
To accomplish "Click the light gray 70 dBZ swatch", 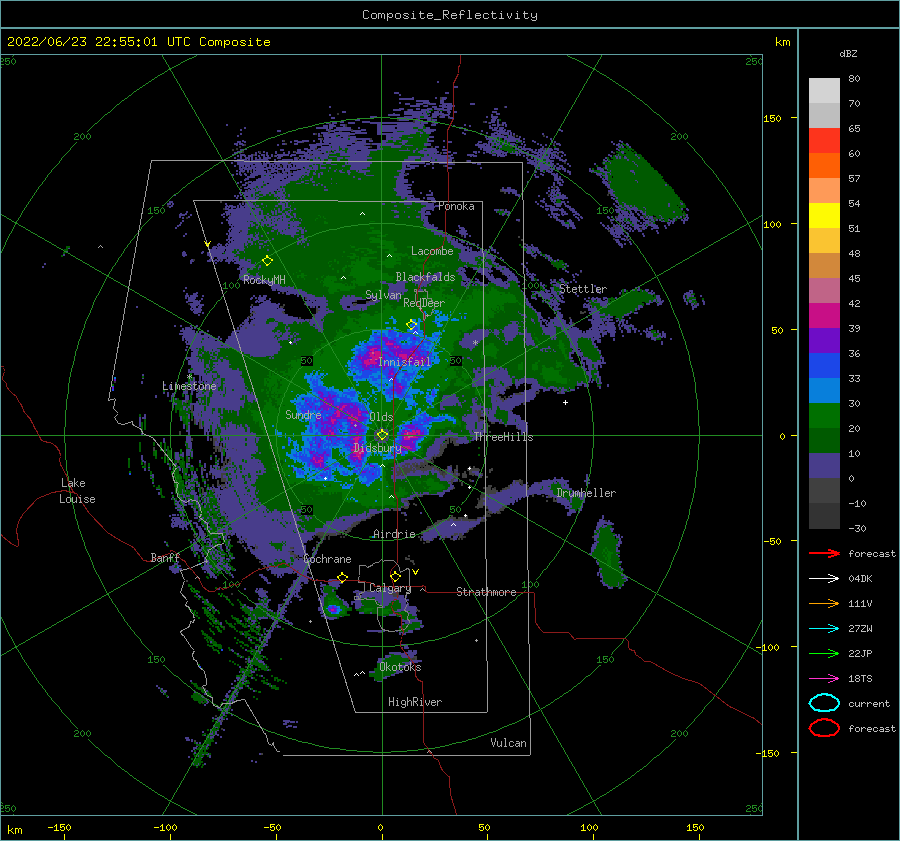I will tap(824, 90).
